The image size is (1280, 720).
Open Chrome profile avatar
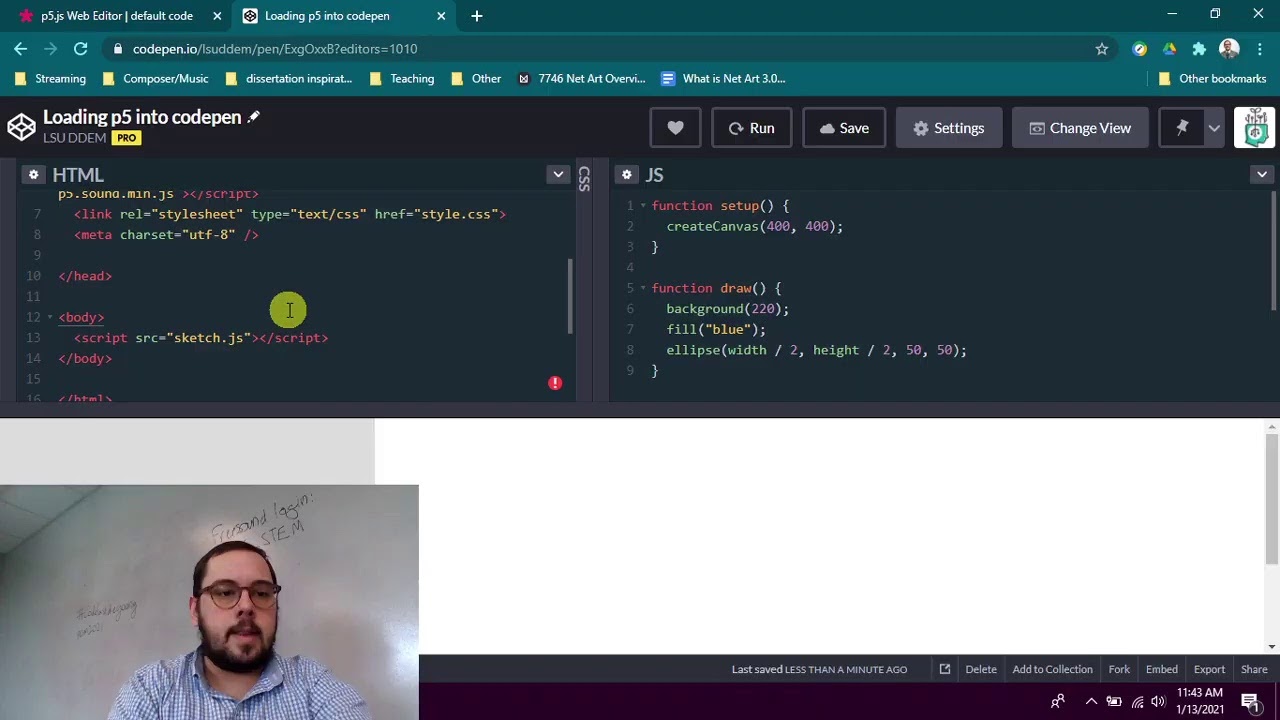(1229, 48)
